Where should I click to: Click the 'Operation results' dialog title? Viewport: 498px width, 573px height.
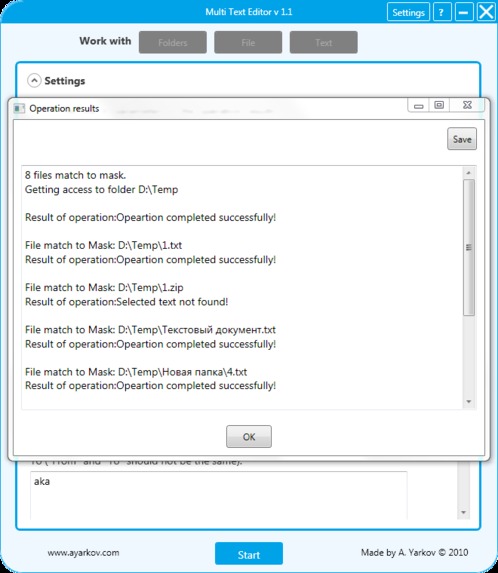coord(64,109)
